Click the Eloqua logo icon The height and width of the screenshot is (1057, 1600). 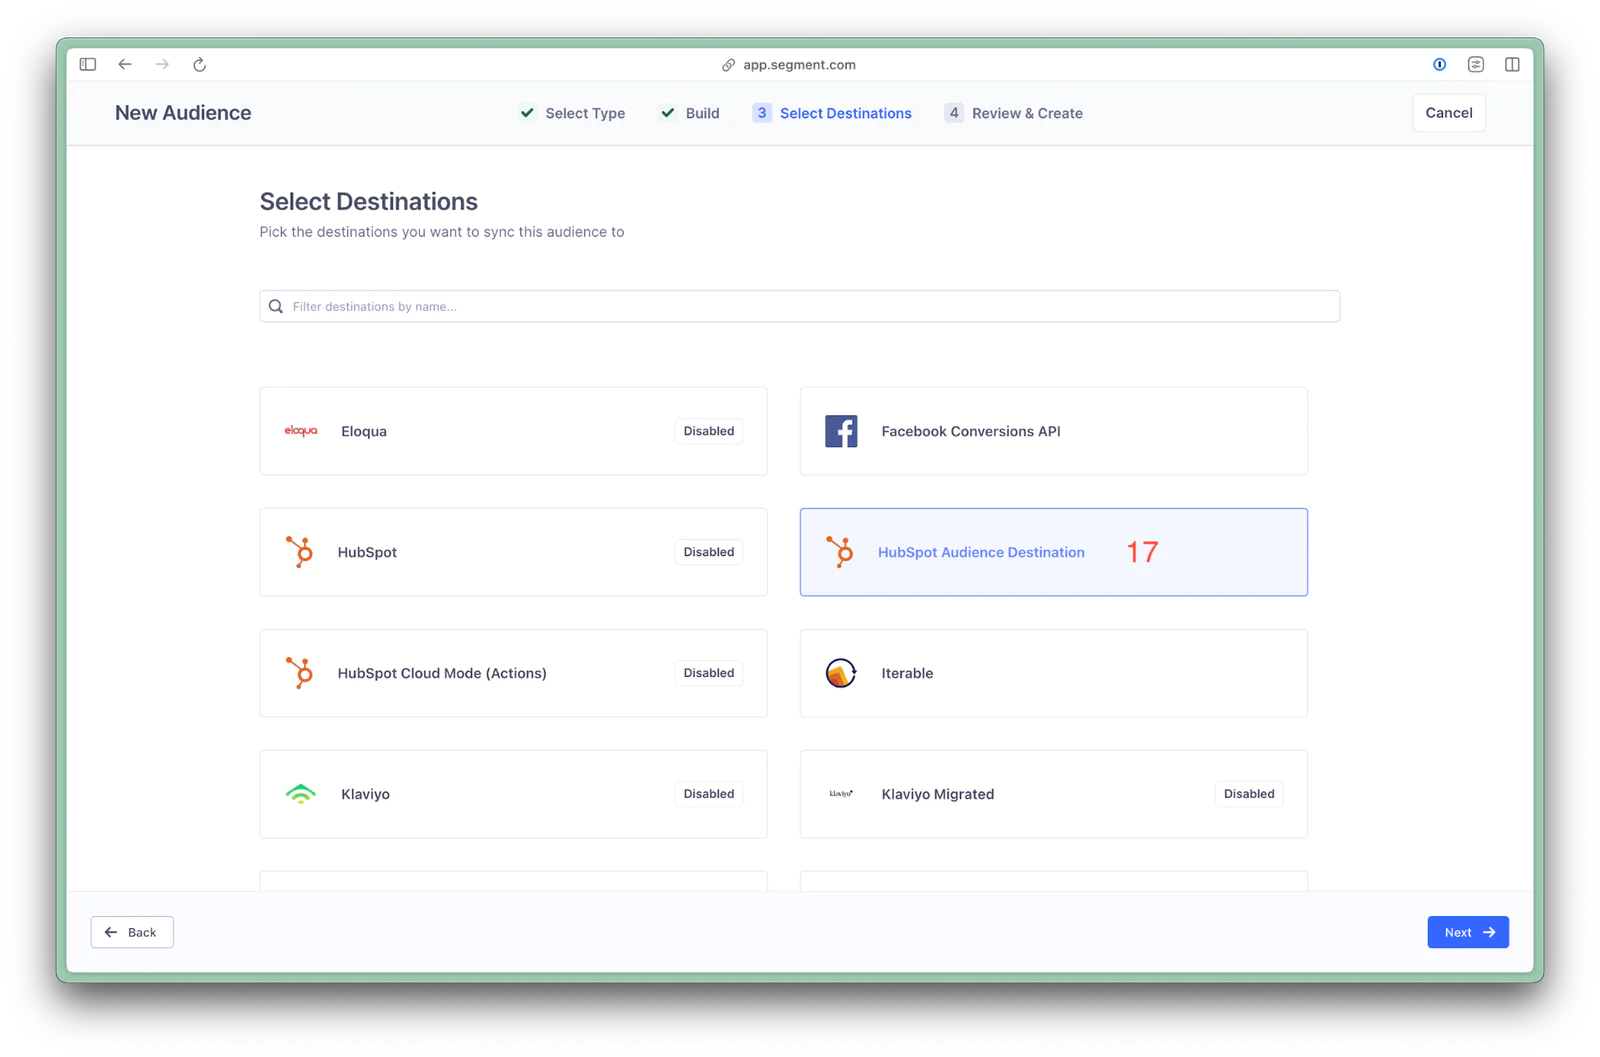click(300, 431)
